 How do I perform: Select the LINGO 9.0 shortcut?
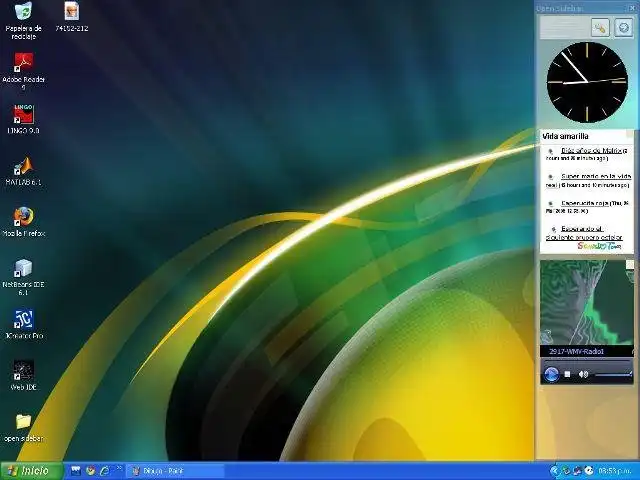[23, 119]
